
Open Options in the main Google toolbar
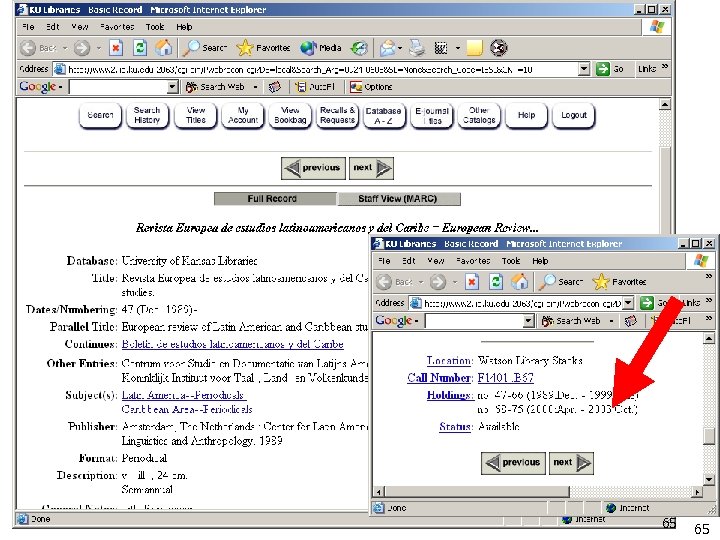point(371,87)
